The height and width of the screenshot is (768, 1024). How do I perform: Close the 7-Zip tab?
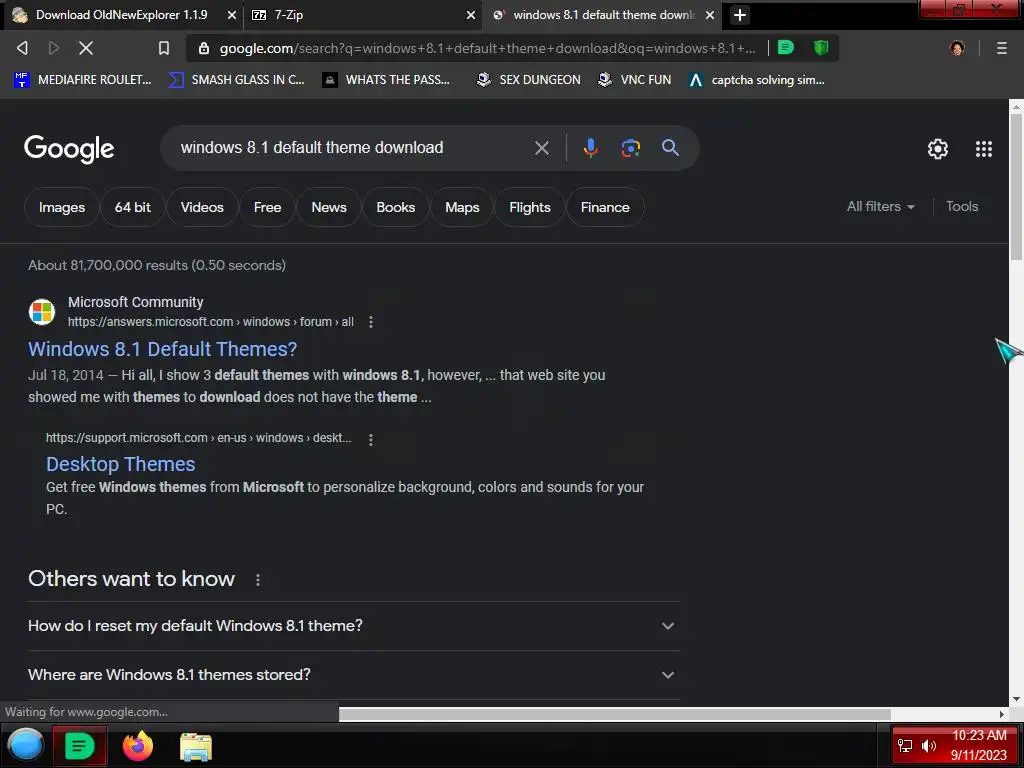pos(471,15)
